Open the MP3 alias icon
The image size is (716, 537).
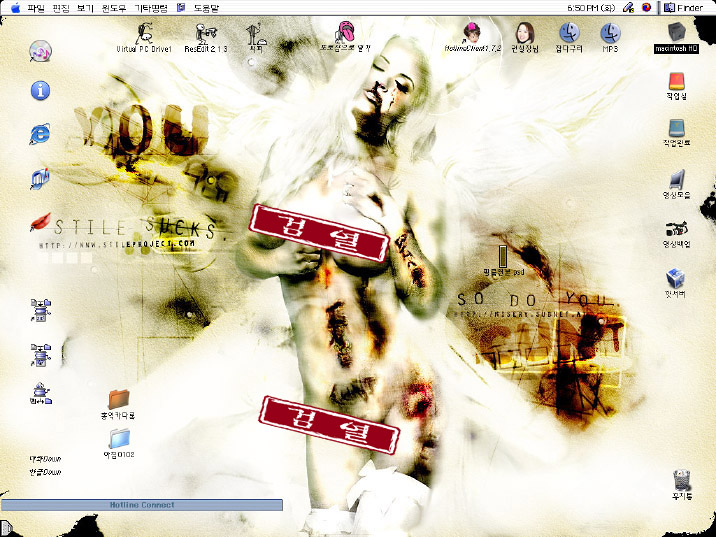point(610,32)
